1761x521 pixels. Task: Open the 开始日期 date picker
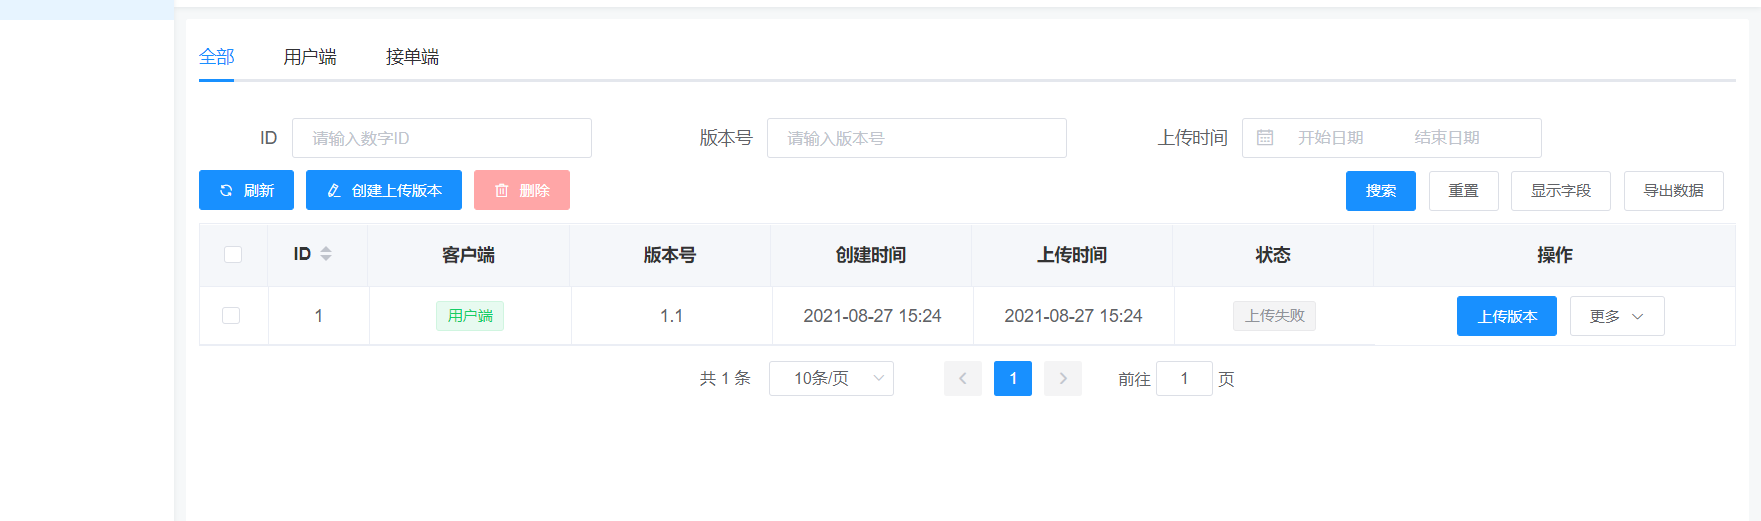1330,138
